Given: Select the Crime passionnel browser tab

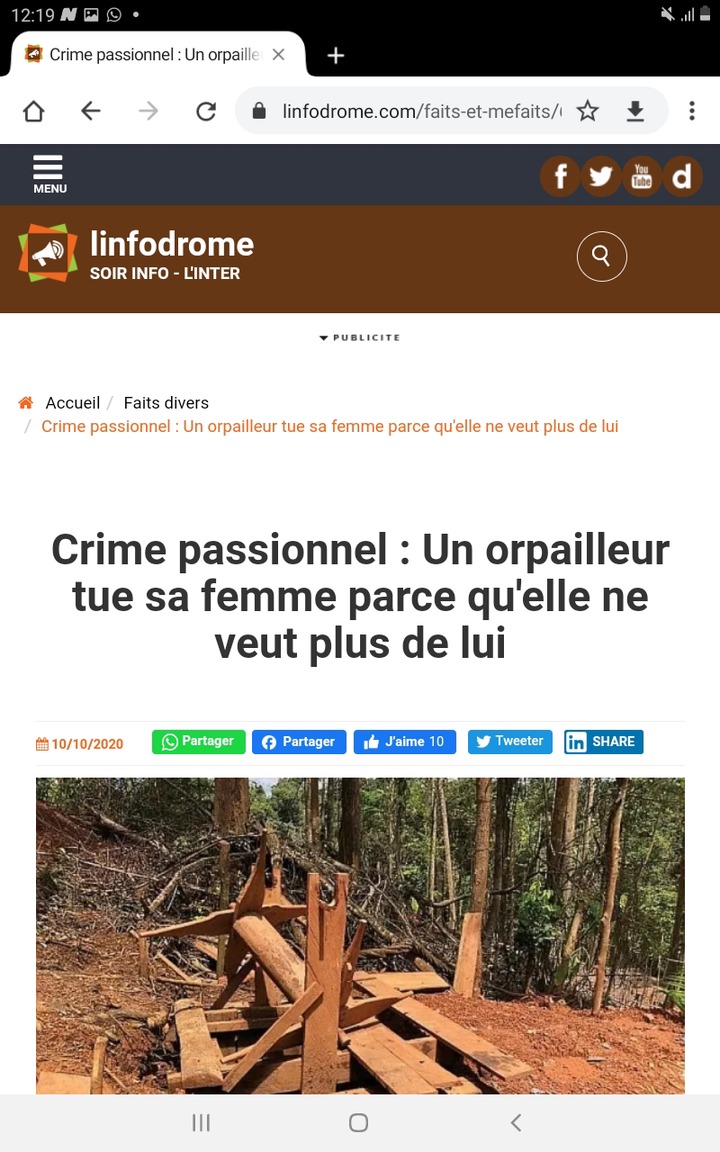Looking at the screenshot, I should [x=153, y=54].
